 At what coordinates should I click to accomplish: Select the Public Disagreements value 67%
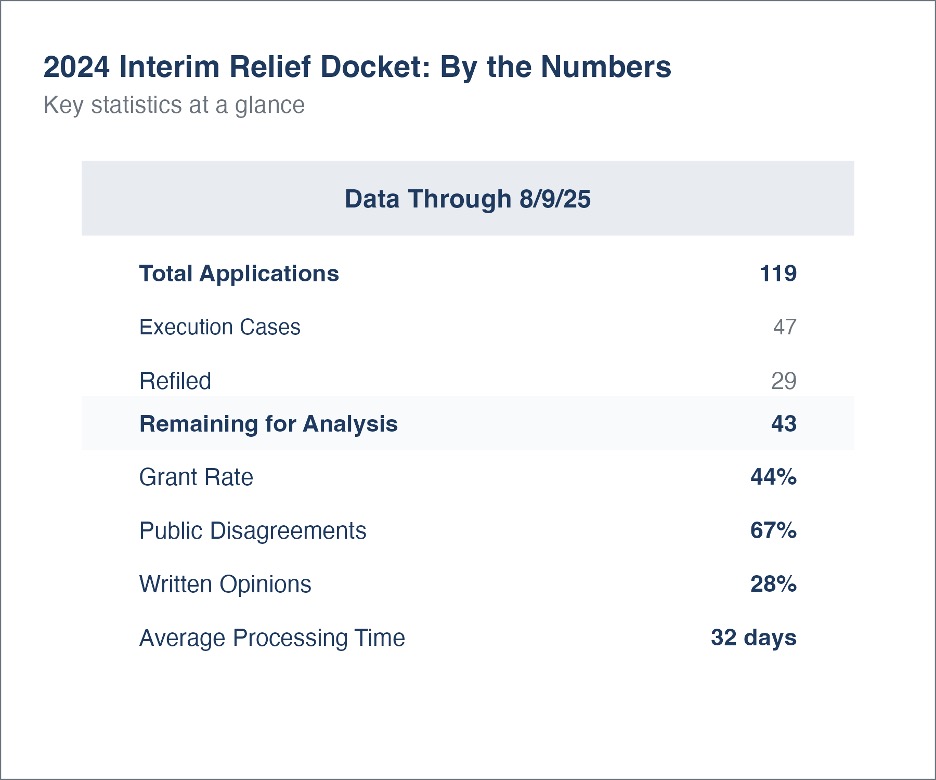[773, 531]
